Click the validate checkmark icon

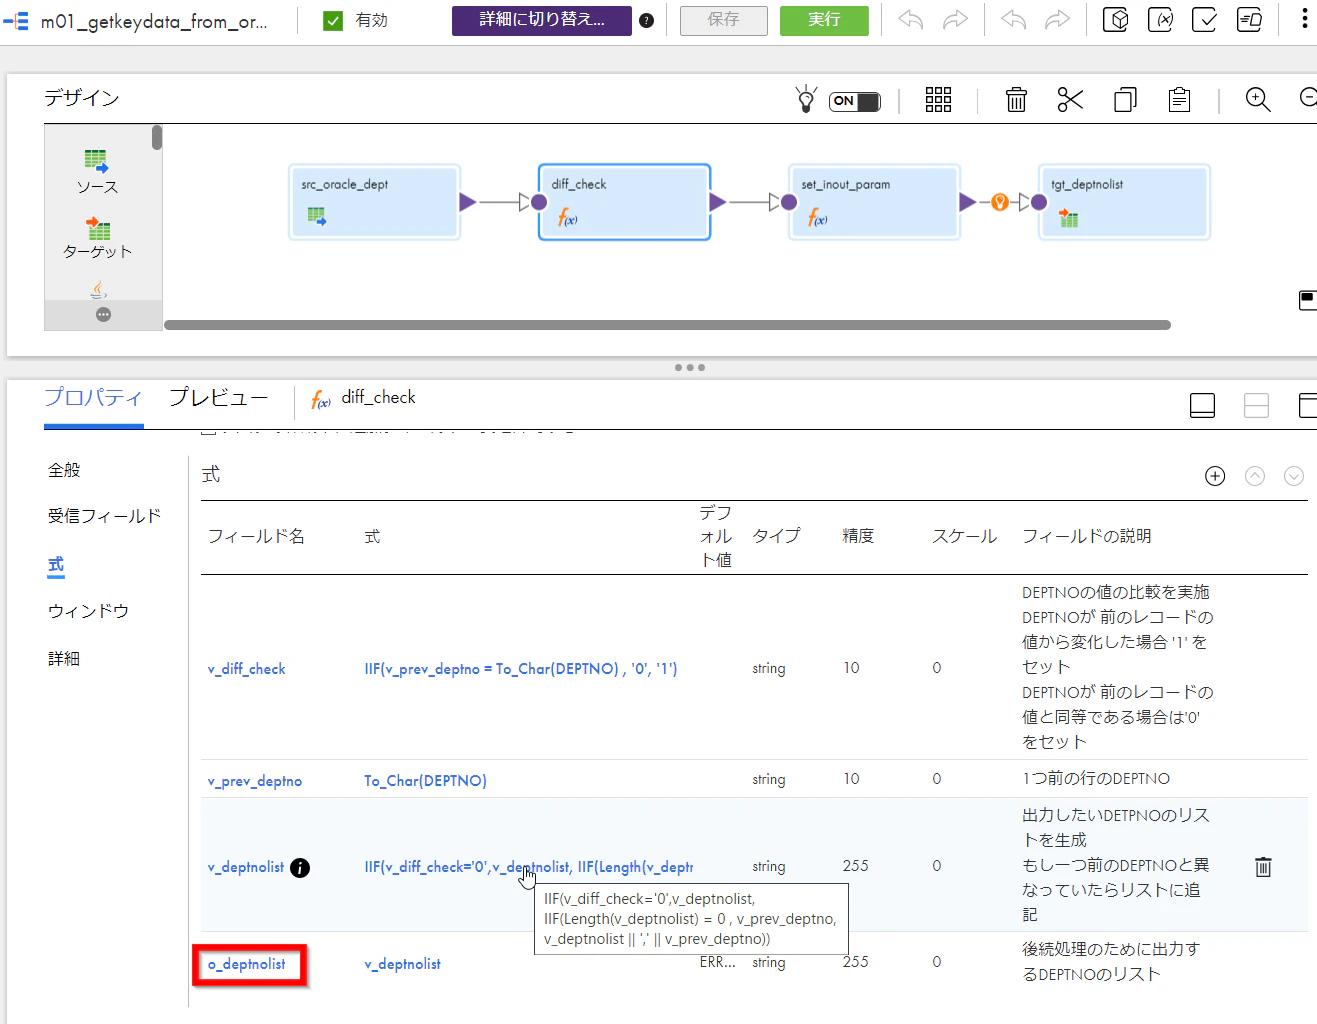click(1205, 20)
